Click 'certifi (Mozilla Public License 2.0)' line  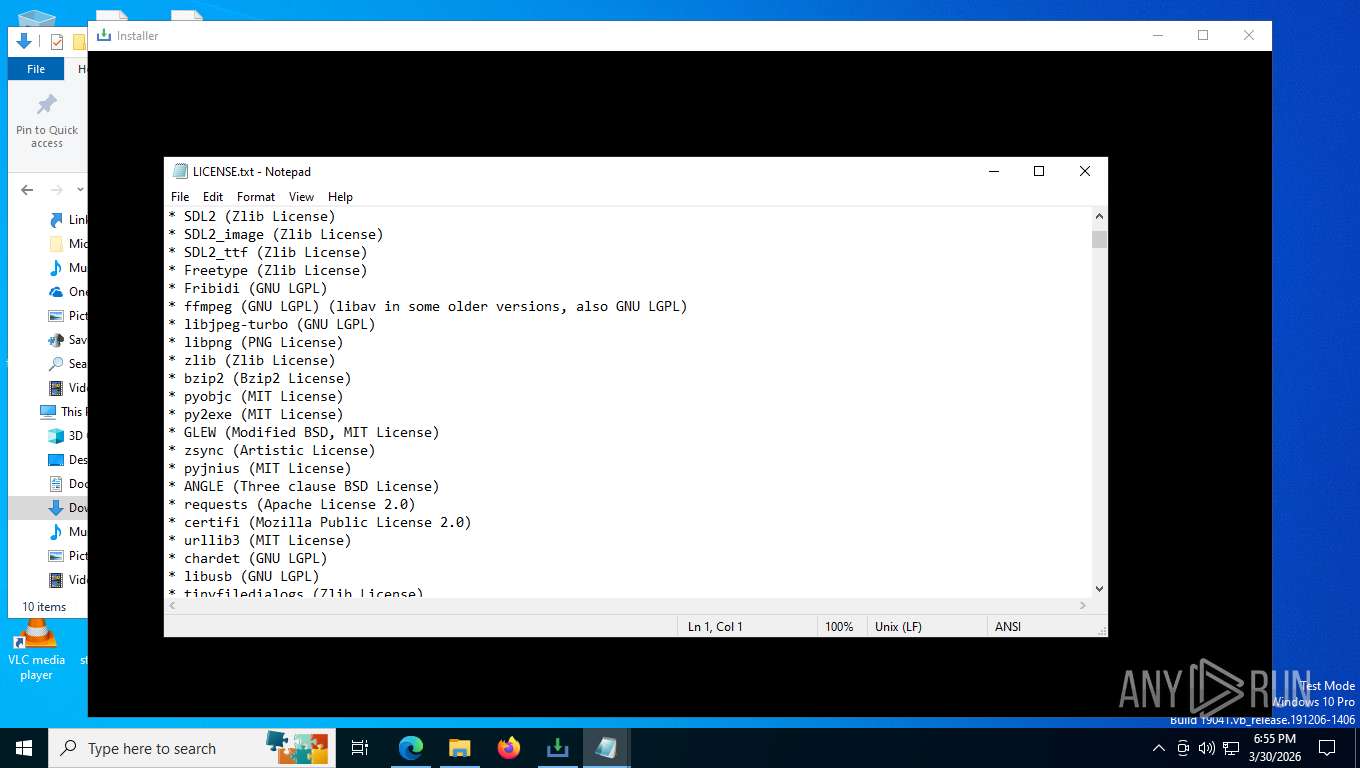pyautogui.click(x=320, y=522)
